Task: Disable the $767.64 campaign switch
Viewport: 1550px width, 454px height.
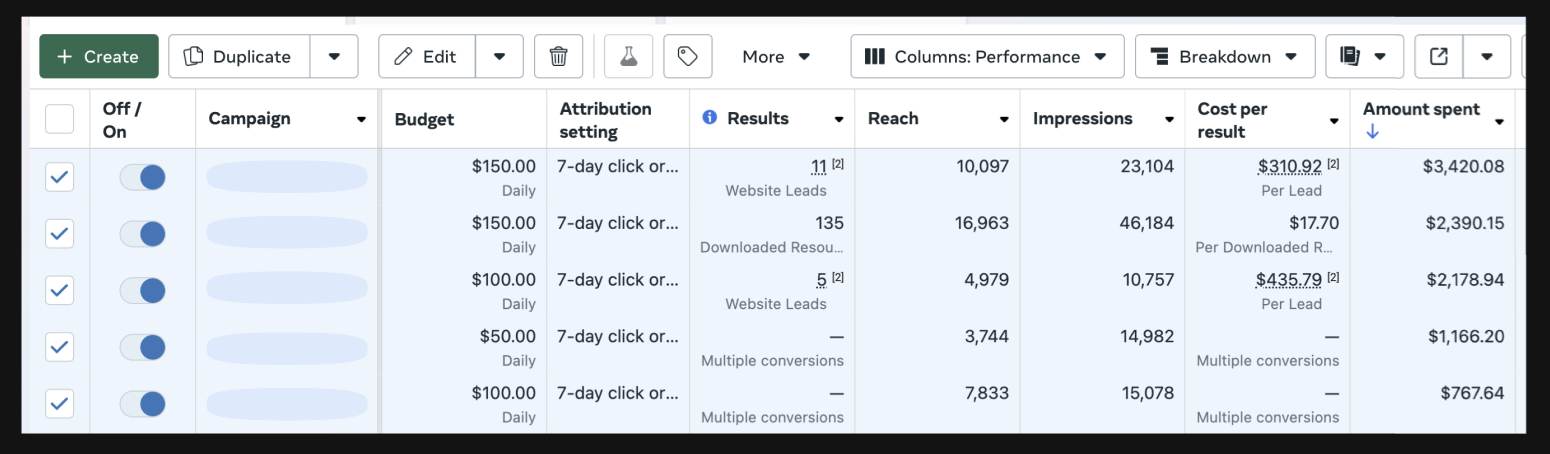Action: (143, 404)
